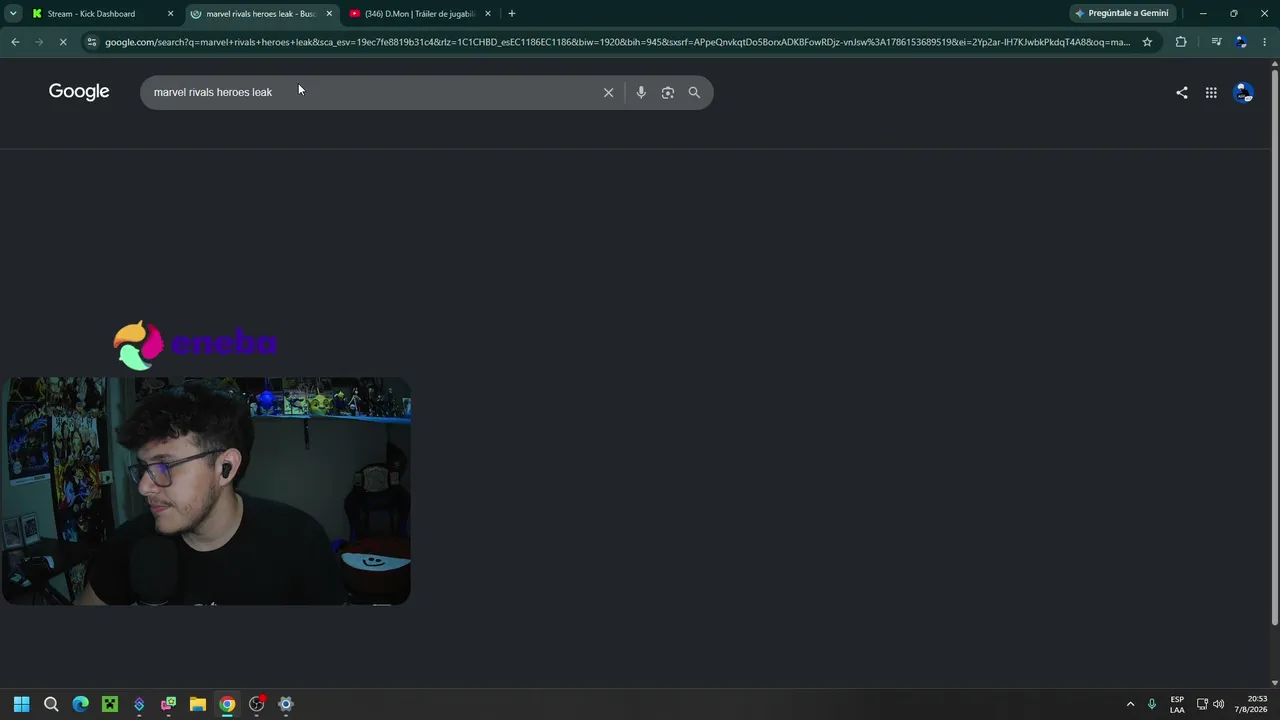Submit search with the magnifier icon
Viewport: 1280px width, 720px height.
tap(694, 92)
